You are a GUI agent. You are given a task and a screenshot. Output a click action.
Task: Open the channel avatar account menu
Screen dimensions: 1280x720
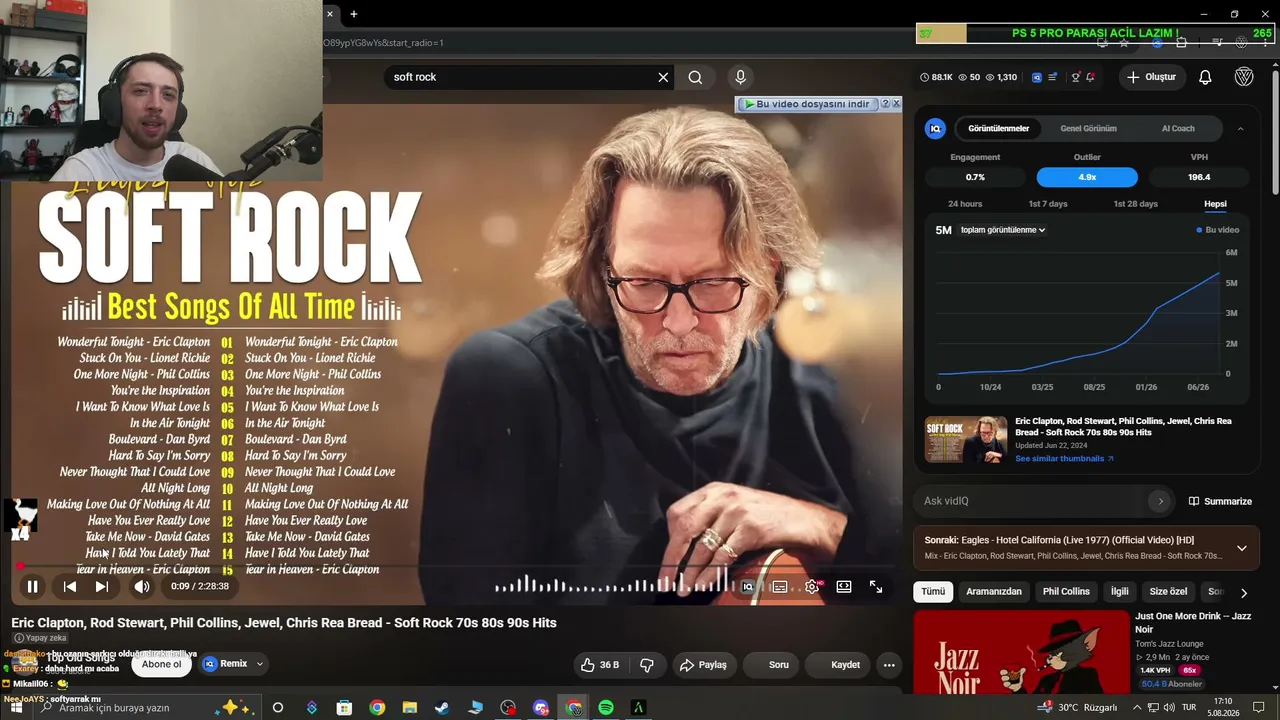click(x=1244, y=77)
